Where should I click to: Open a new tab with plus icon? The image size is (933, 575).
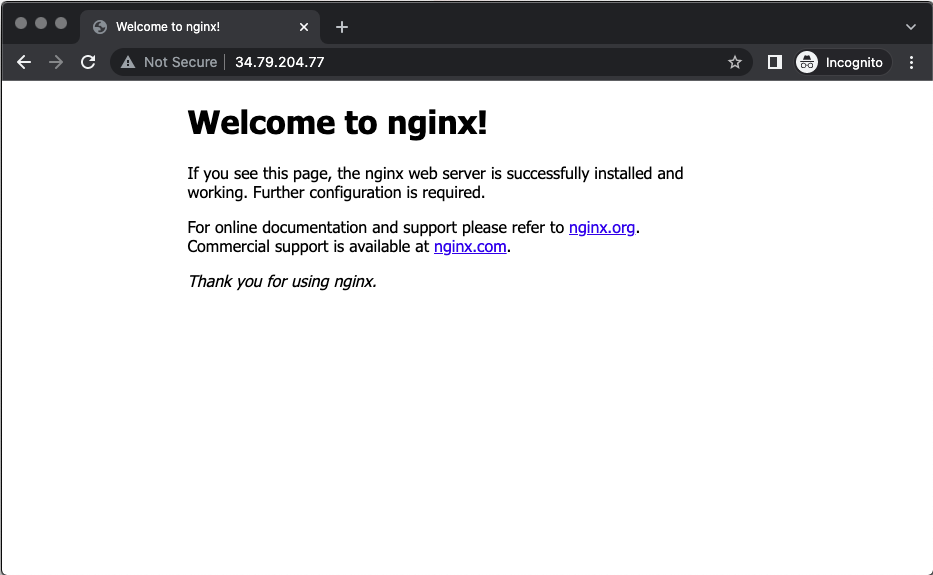342,27
